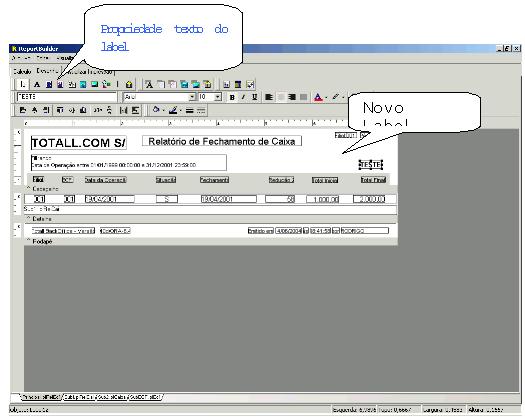Select the TOTALL.COM S/ title label
525x419 pixels.
click(x=79, y=143)
